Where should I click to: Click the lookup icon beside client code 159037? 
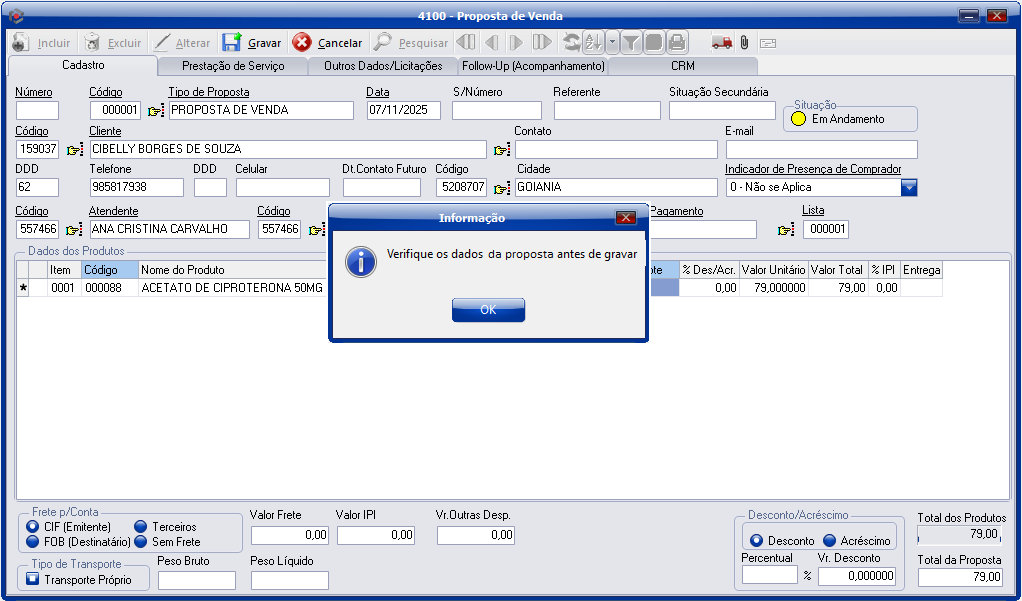click(x=75, y=150)
